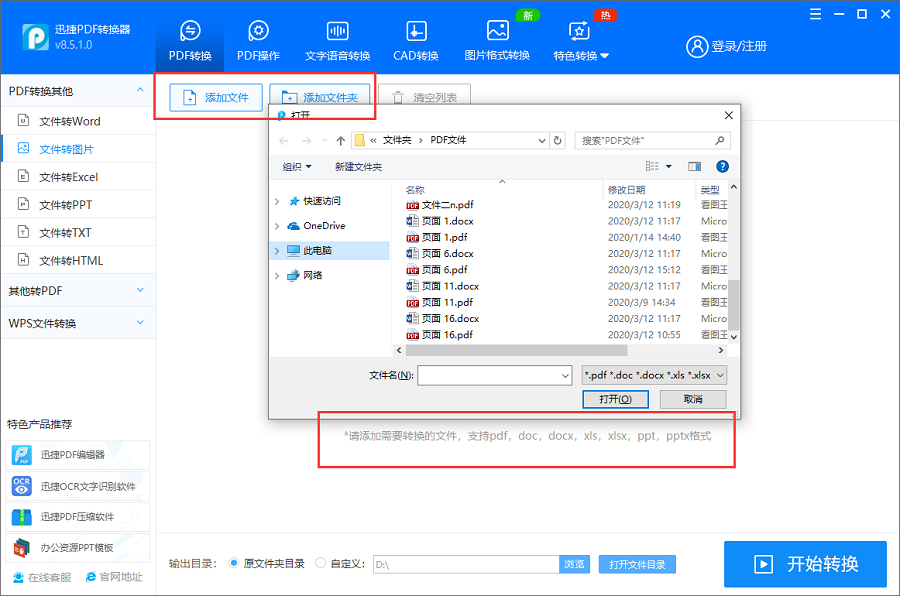900x596 pixels.
Task: Open the 图片格式转换 tab
Action: (x=497, y=41)
